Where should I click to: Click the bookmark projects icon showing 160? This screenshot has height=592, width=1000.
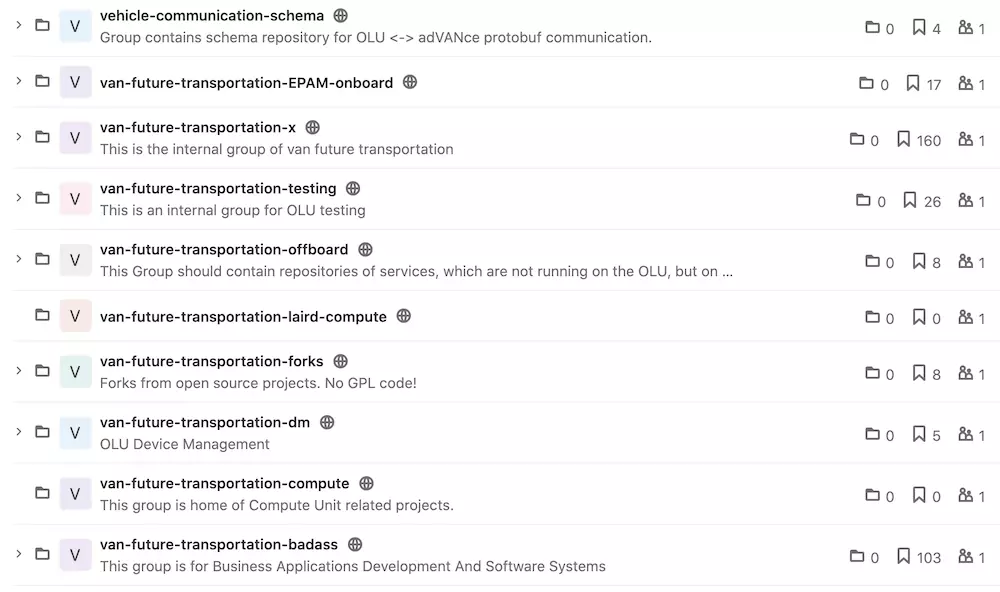pyautogui.click(x=903, y=139)
